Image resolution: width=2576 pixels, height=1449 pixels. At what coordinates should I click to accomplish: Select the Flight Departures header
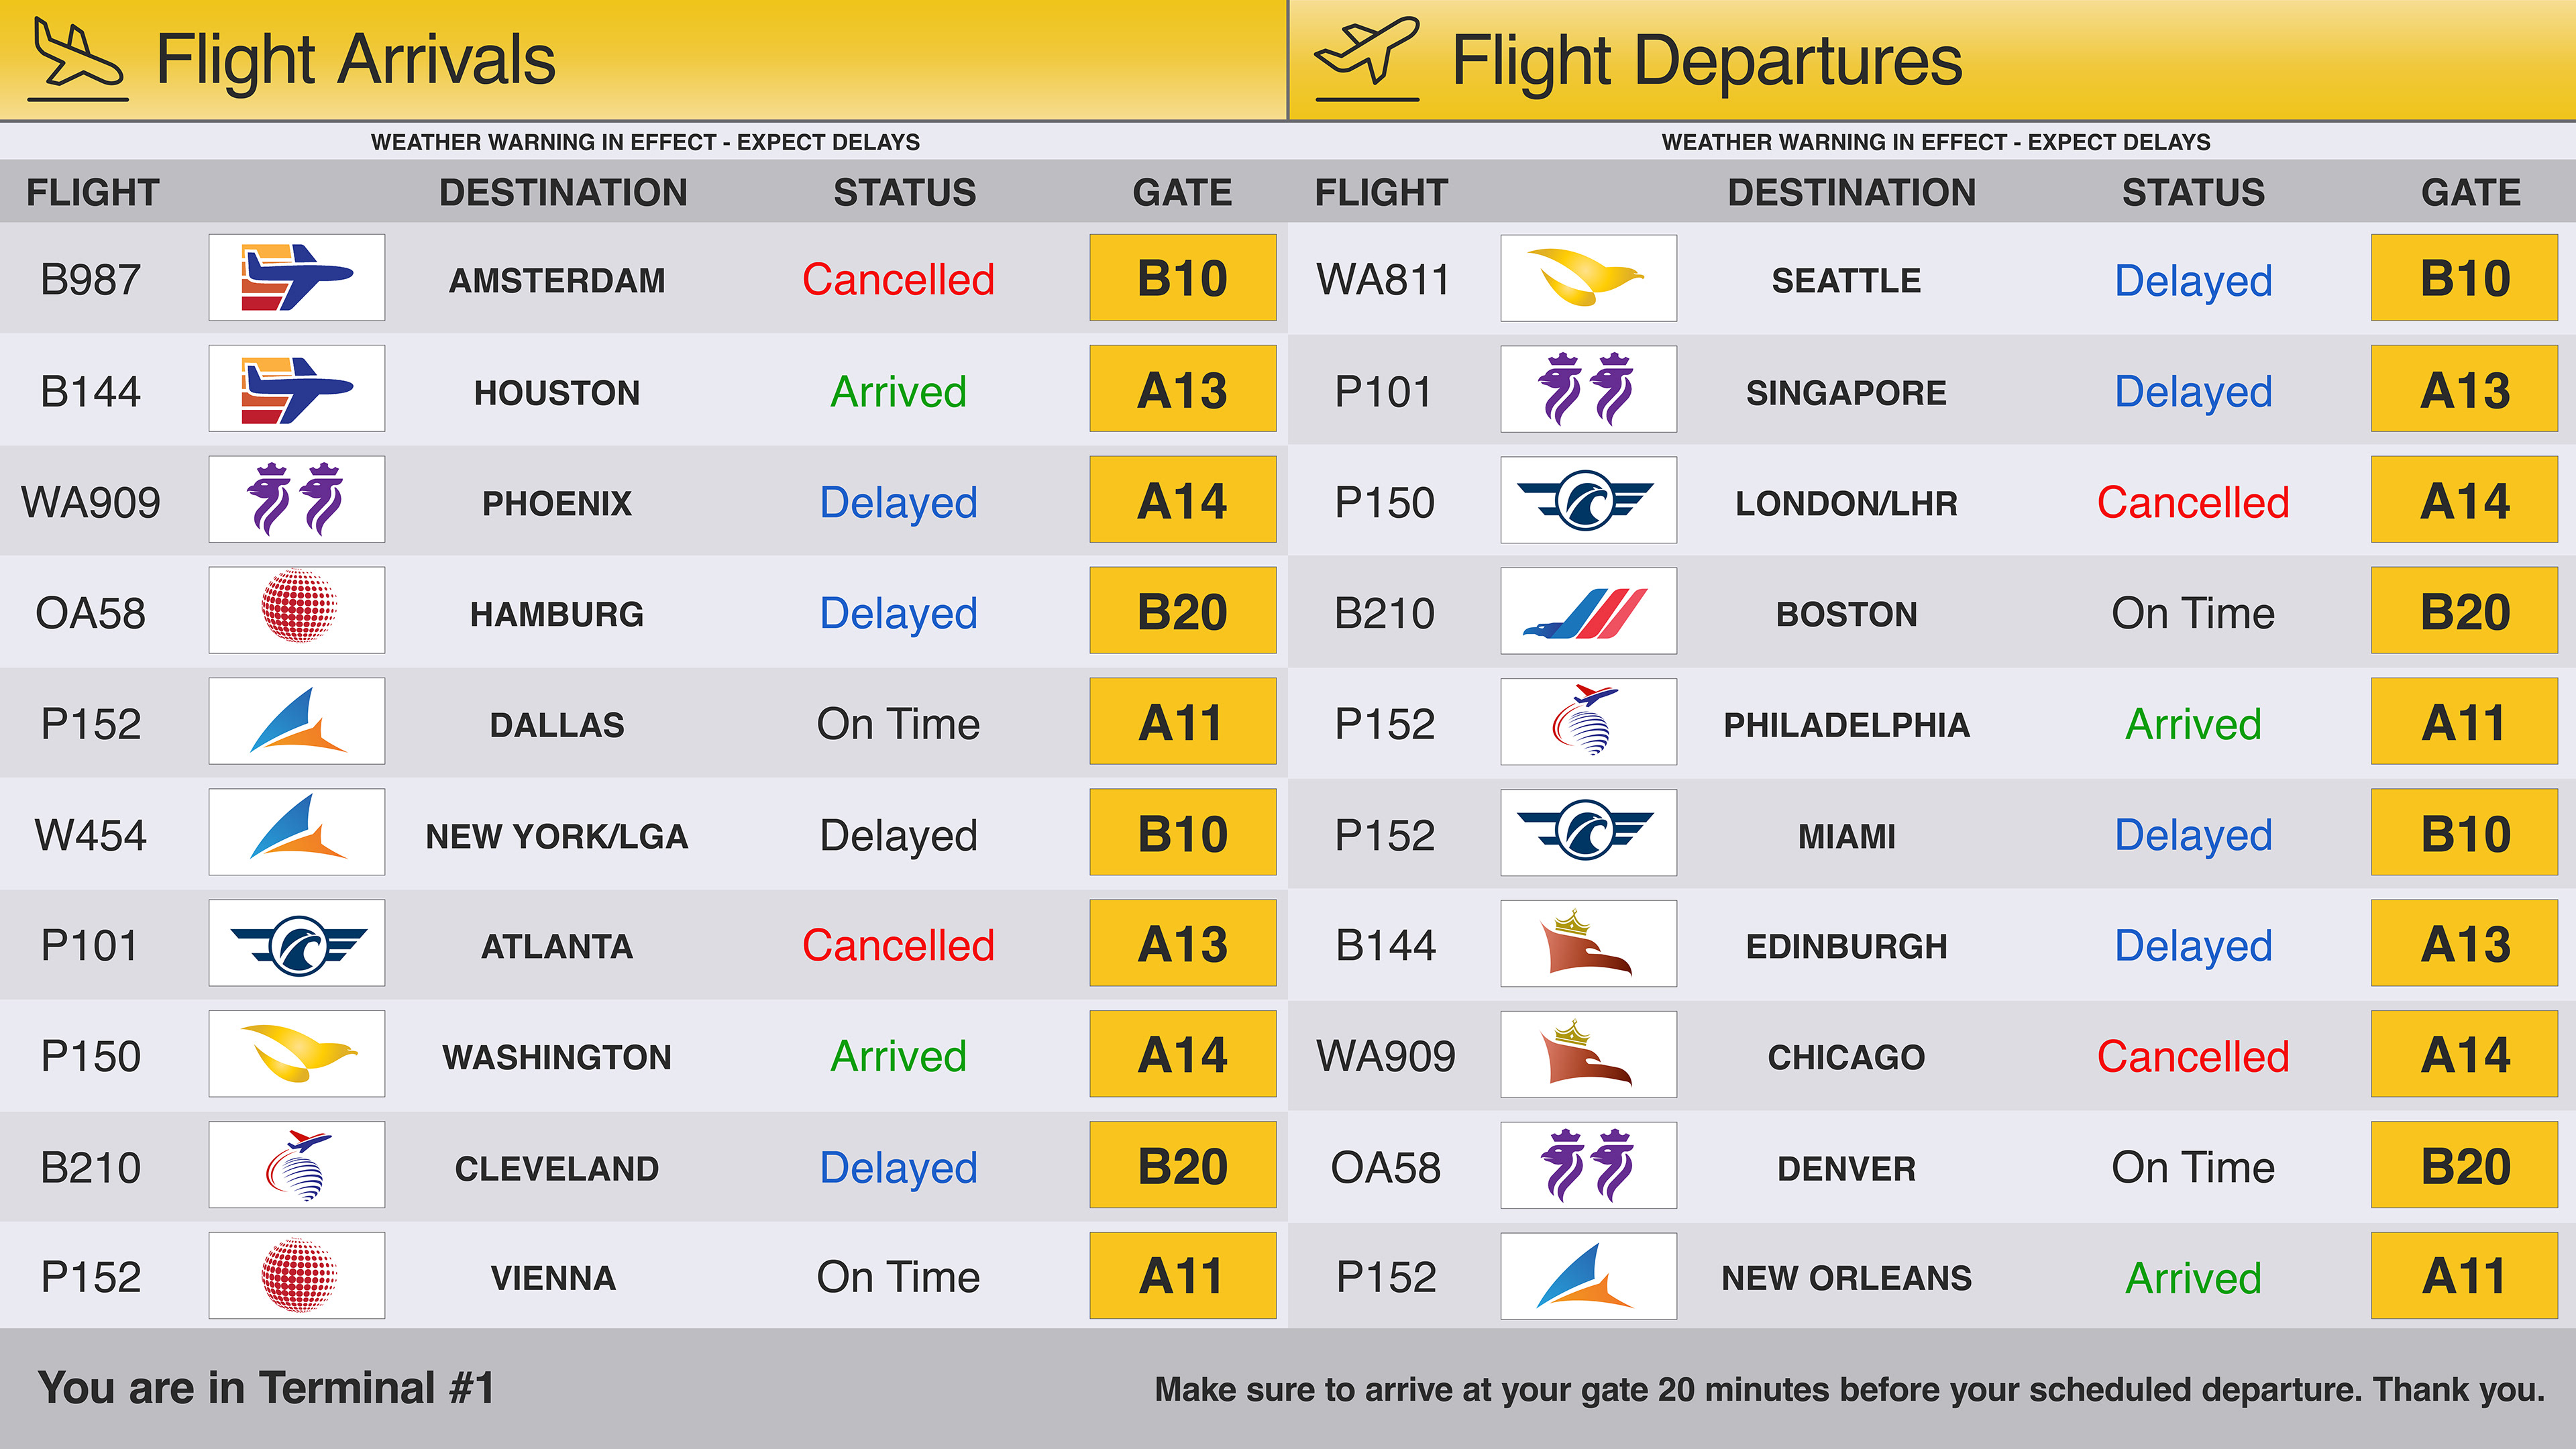(1706, 60)
